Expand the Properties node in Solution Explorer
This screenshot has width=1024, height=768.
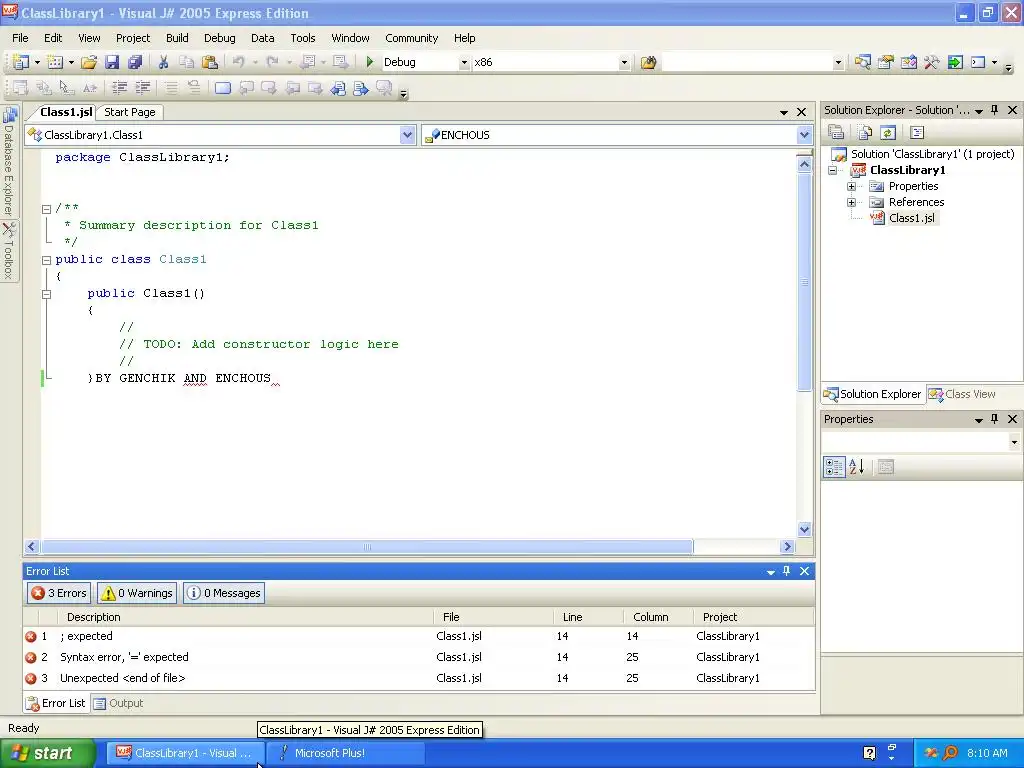click(x=851, y=186)
